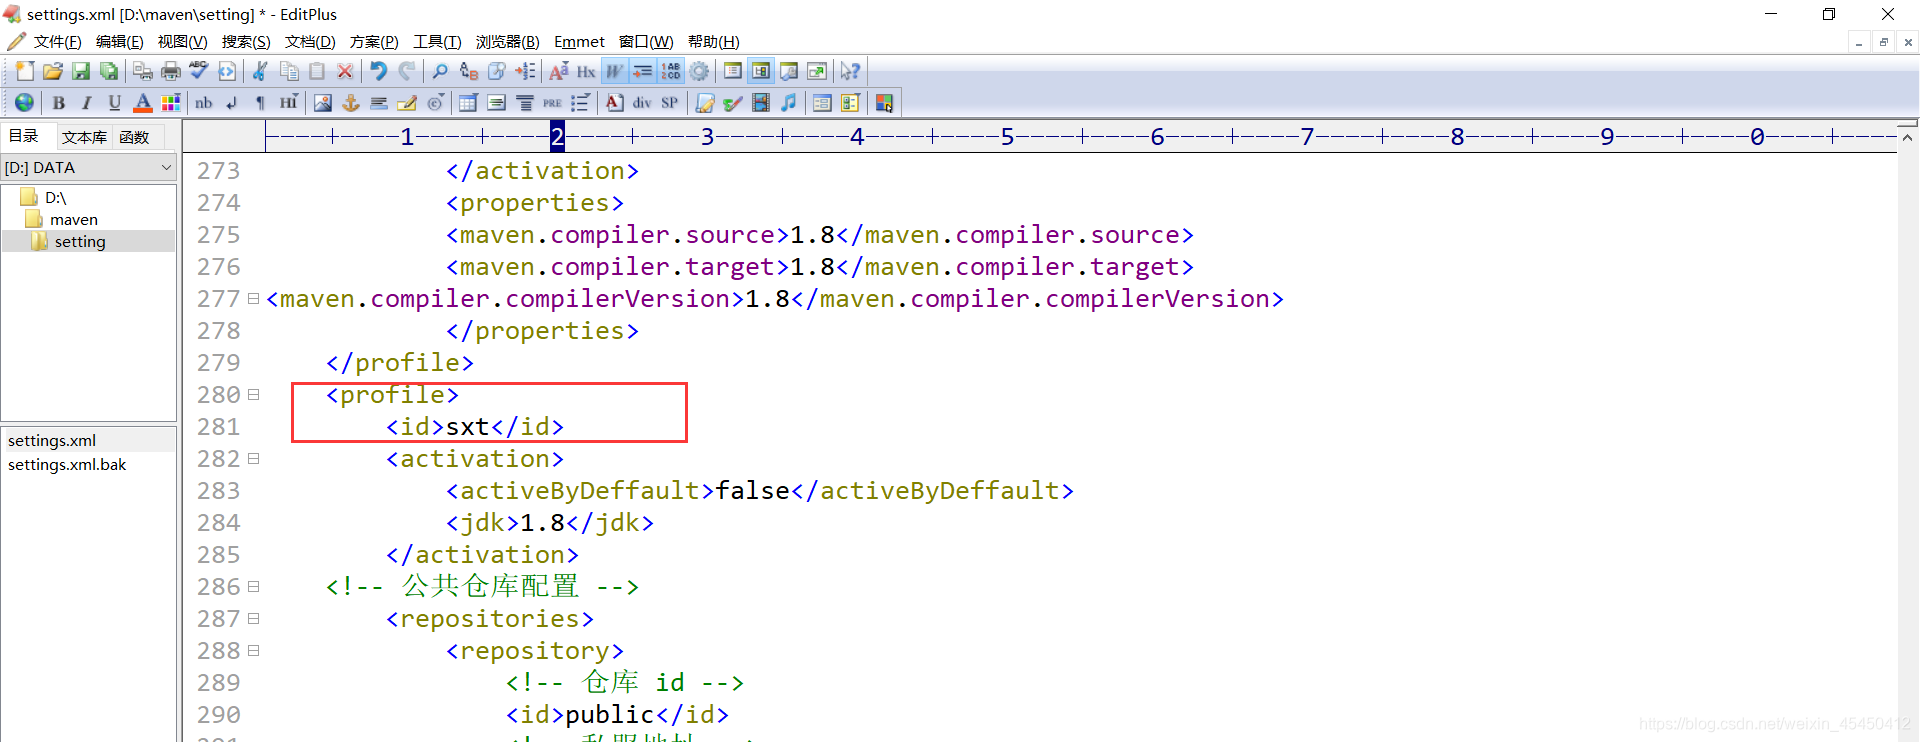Open Preferences gear icon

tap(699, 71)
